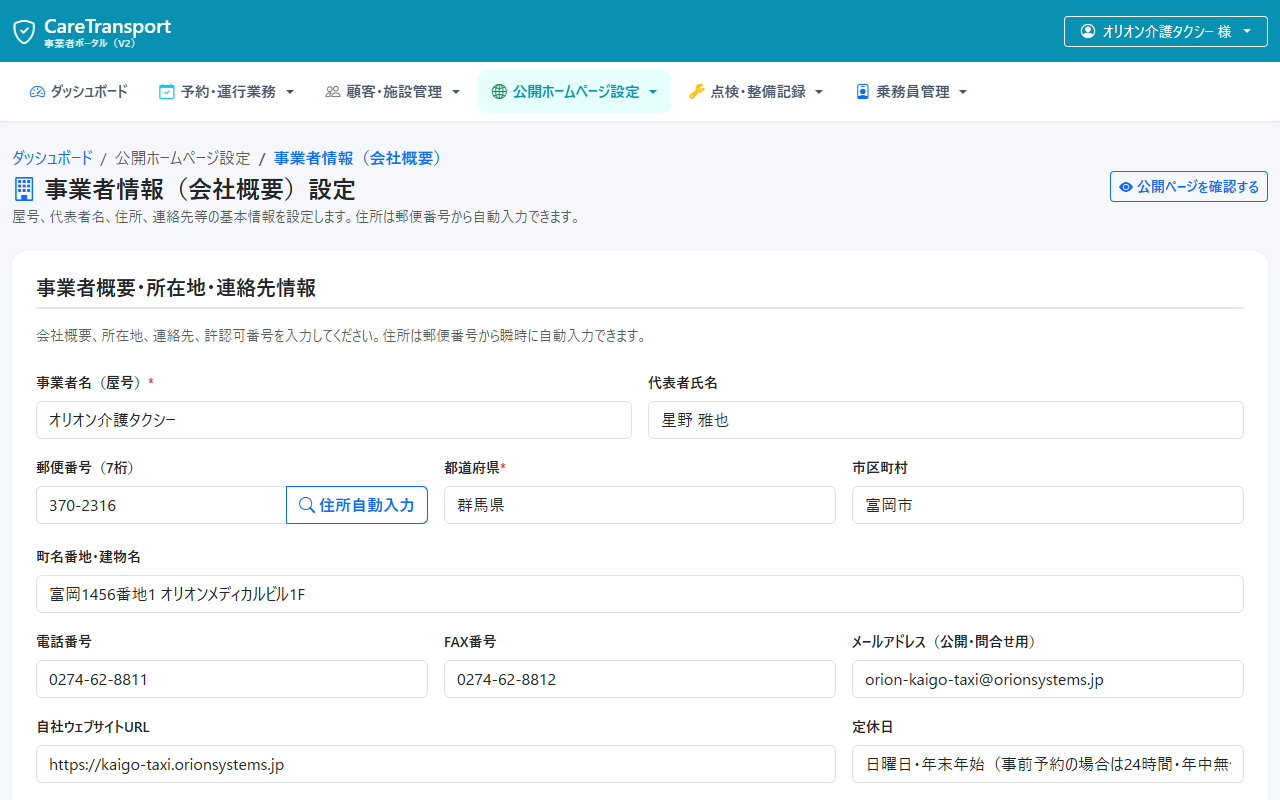Screen dimensions: 1280x800
Task: Open the ダッシュボード nav item
Action: tap(79, 92)
